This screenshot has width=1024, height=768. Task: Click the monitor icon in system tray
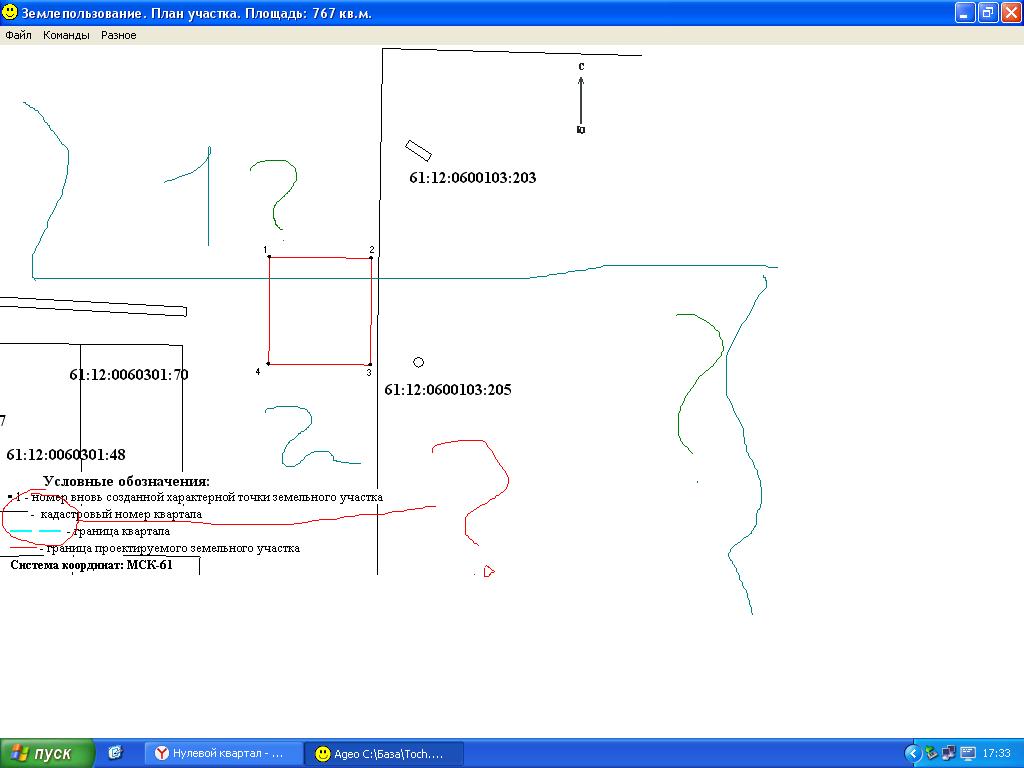click(967, 753)
